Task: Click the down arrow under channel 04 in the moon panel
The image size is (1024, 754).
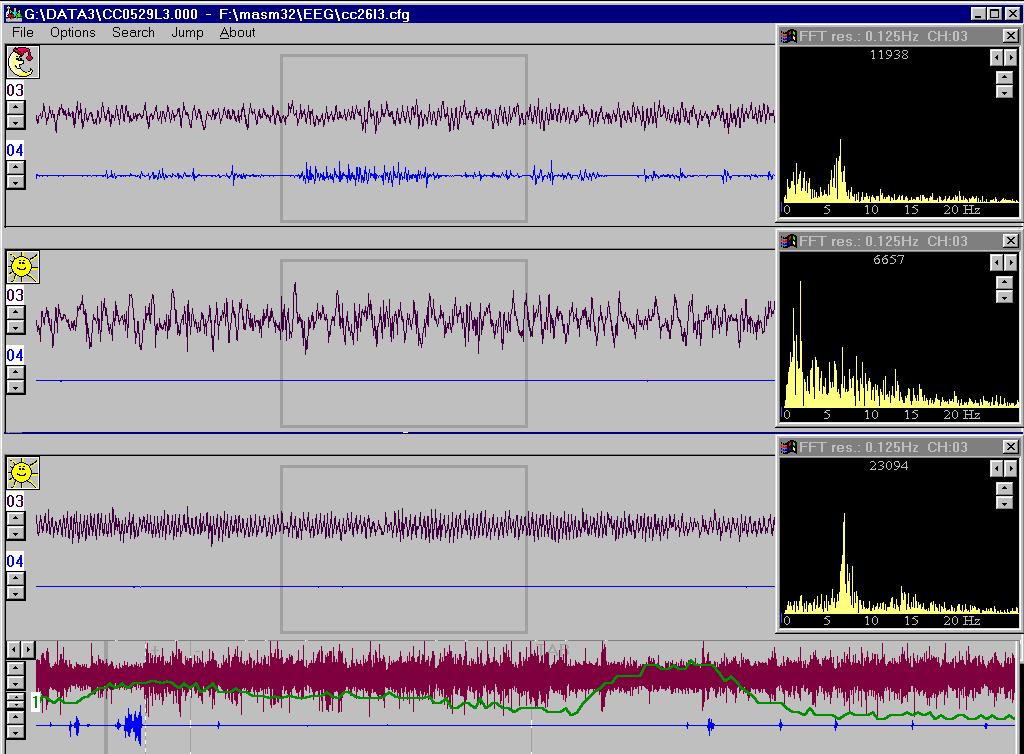Action: tap(16, 181)
